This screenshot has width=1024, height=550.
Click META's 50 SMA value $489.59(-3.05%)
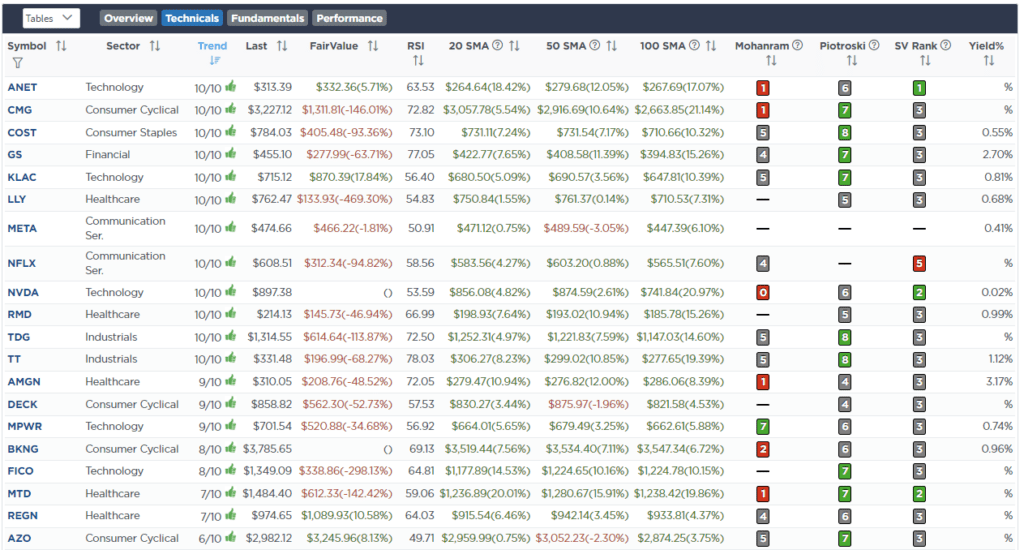586,228
